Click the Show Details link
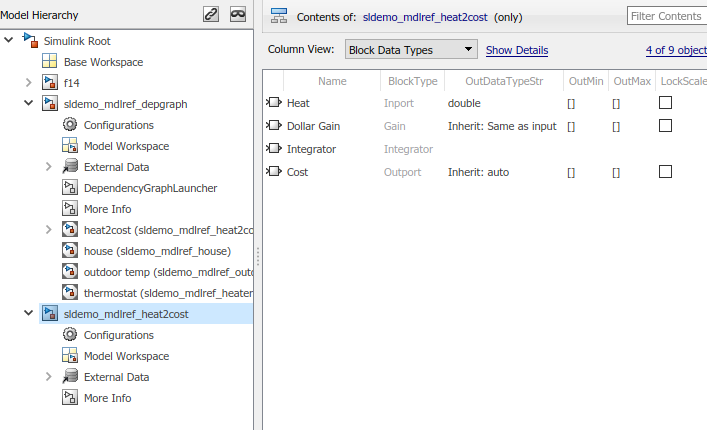The image size is (707, 430). coord(517,50)
